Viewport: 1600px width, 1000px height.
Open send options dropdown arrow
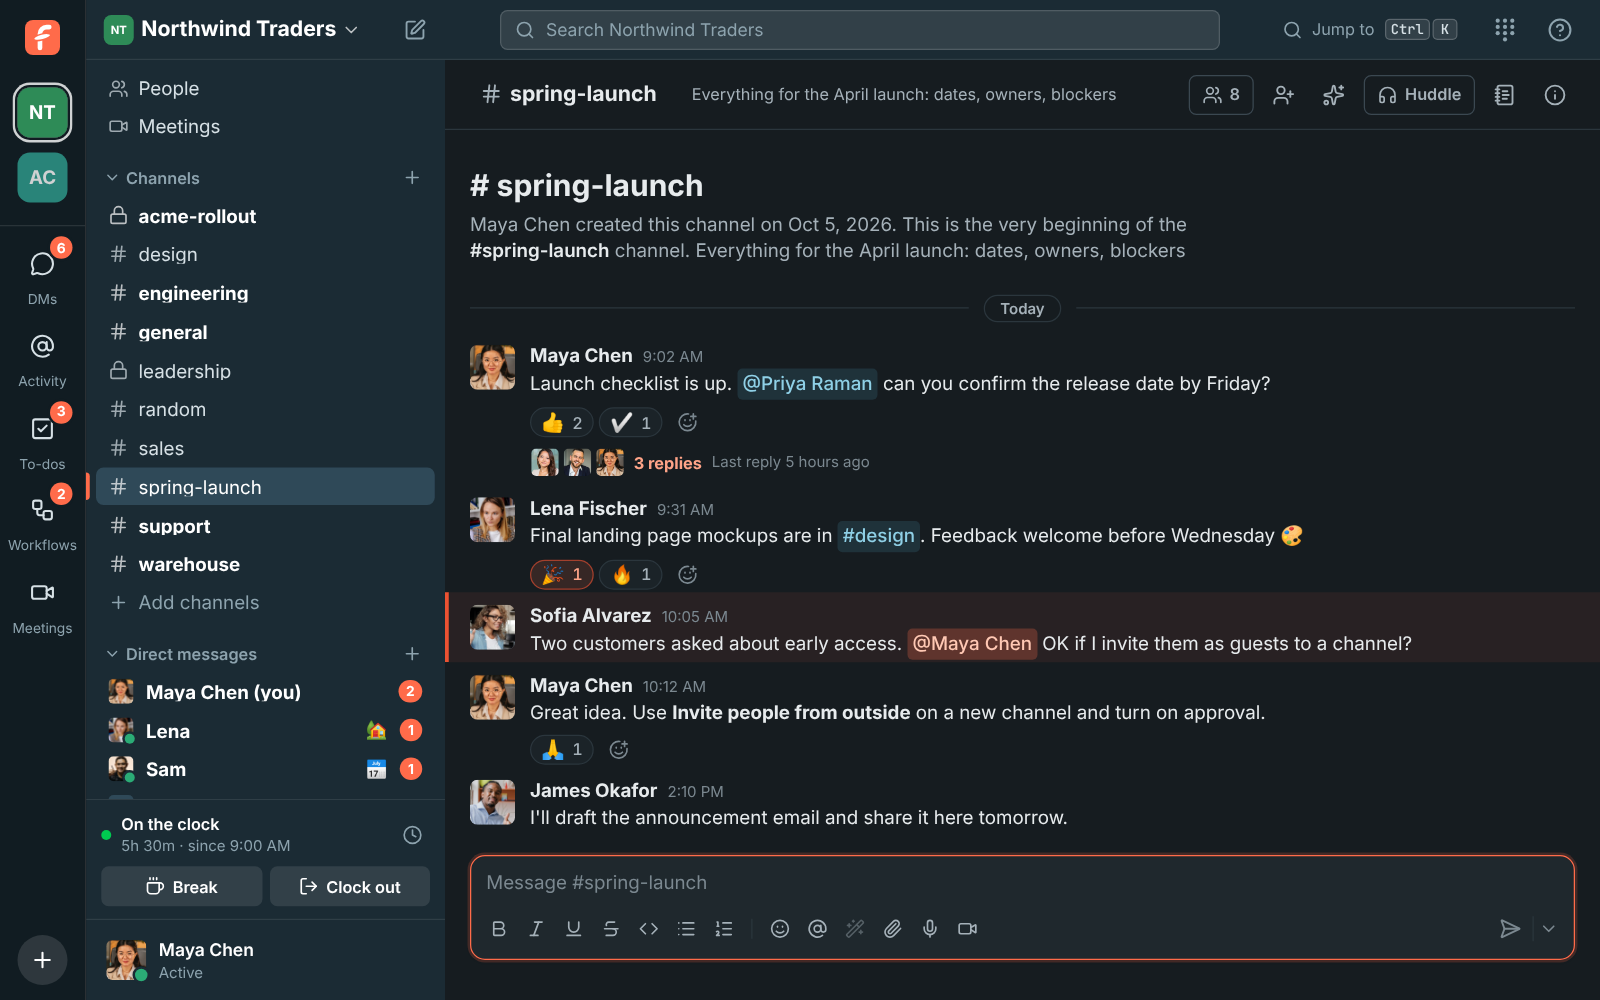1548,929
